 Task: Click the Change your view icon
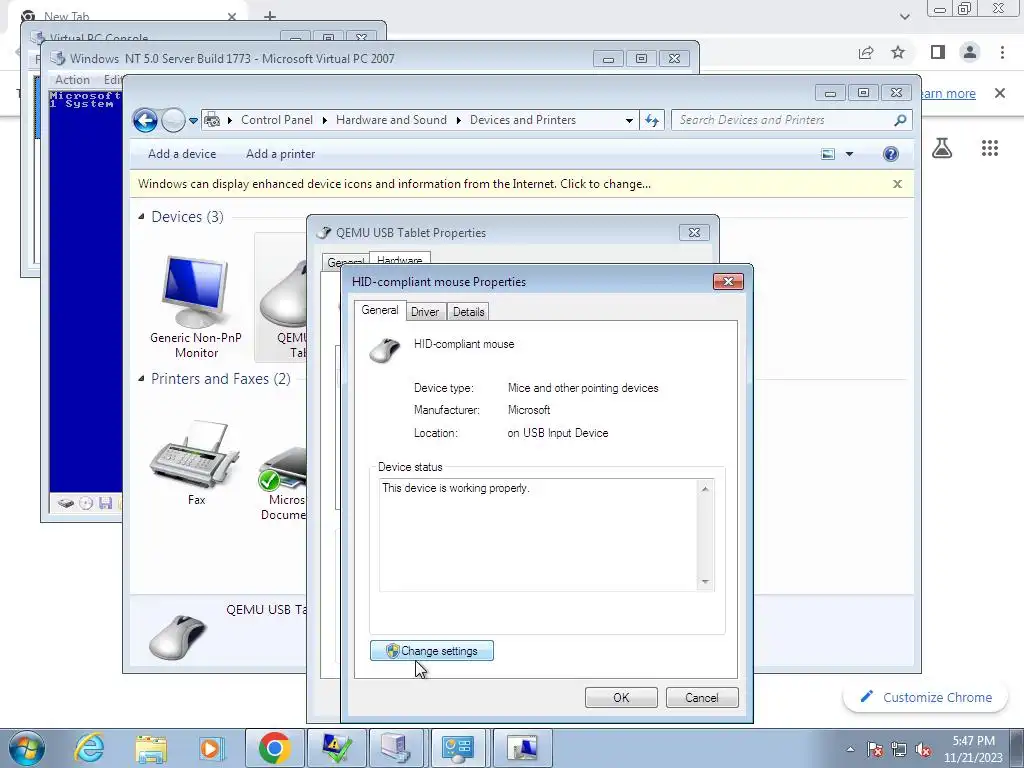click(828, 154)
